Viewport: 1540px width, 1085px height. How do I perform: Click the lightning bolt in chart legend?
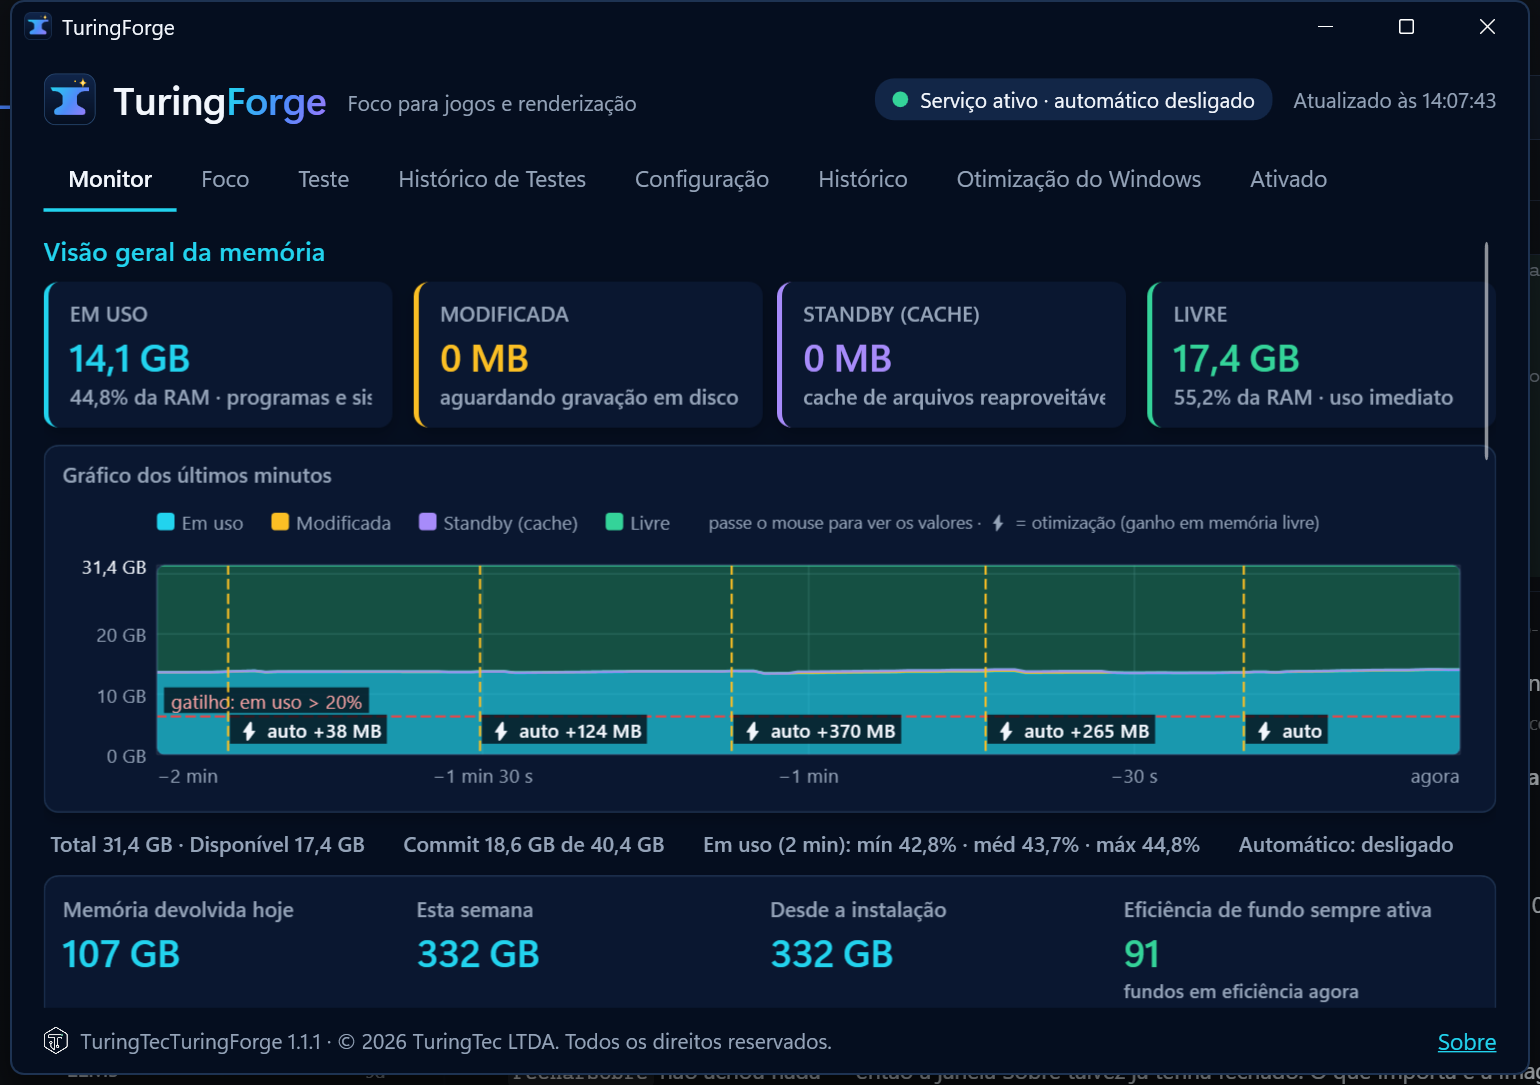point(998,523)
